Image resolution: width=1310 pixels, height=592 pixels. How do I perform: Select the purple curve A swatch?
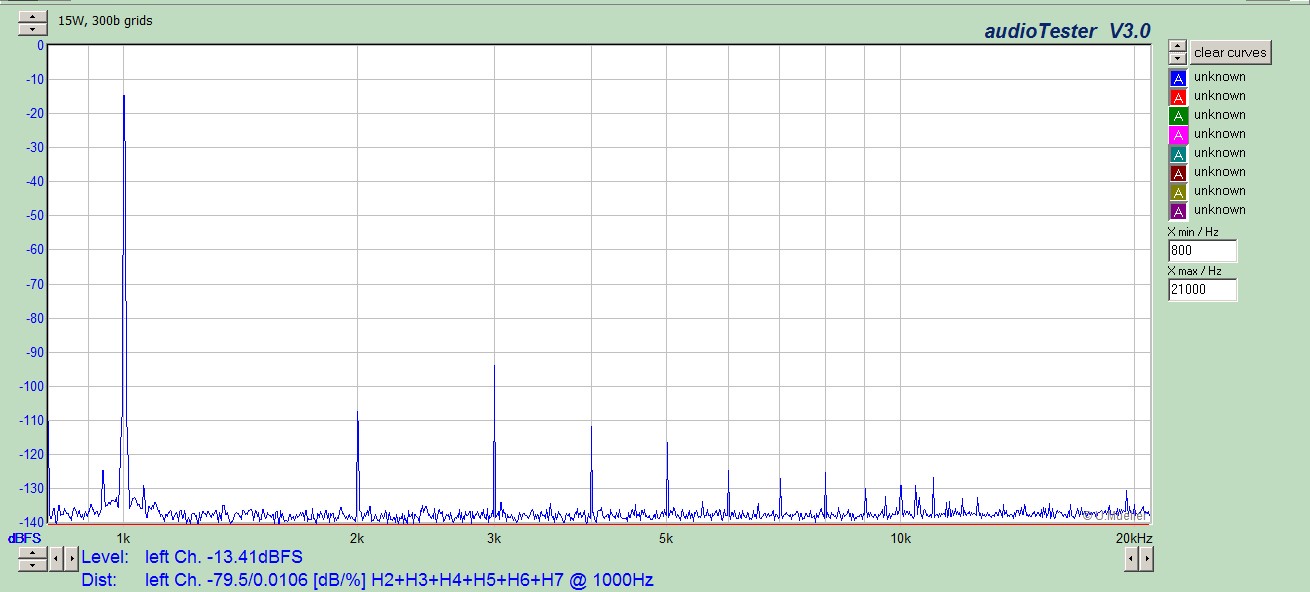pos(1178,211)
